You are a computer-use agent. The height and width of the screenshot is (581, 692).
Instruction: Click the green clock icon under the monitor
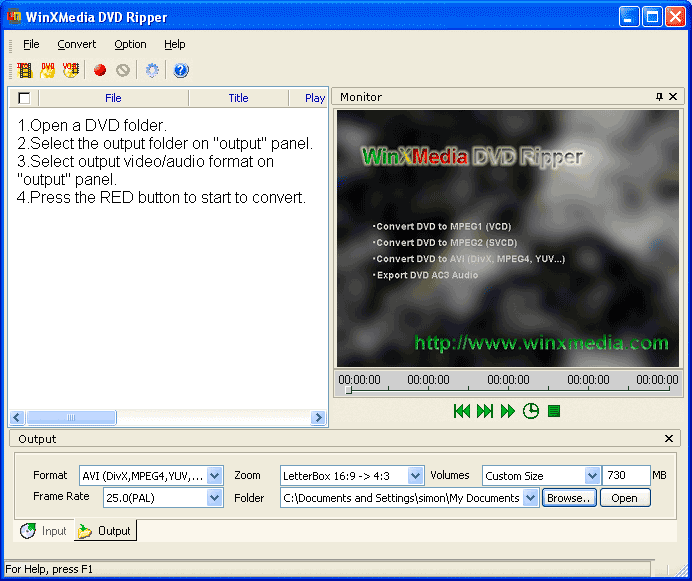[x=530, y=411]
